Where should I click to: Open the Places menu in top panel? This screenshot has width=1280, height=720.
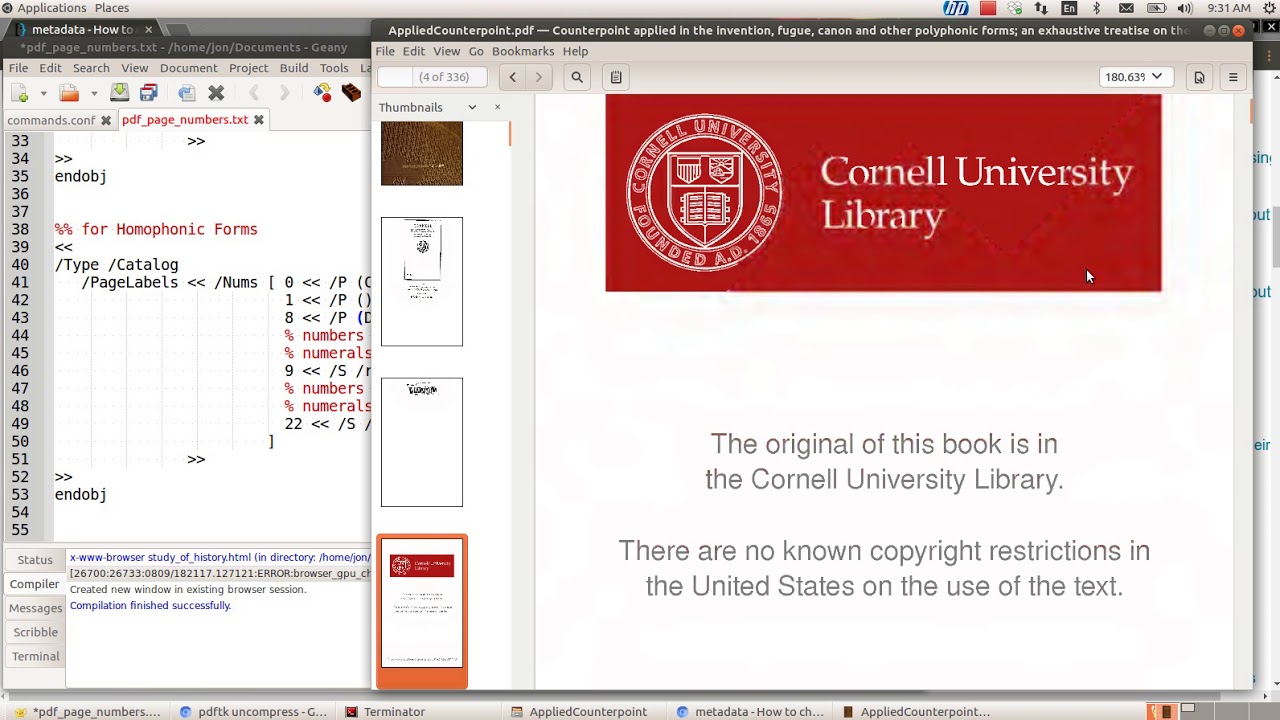click(112, 8)
